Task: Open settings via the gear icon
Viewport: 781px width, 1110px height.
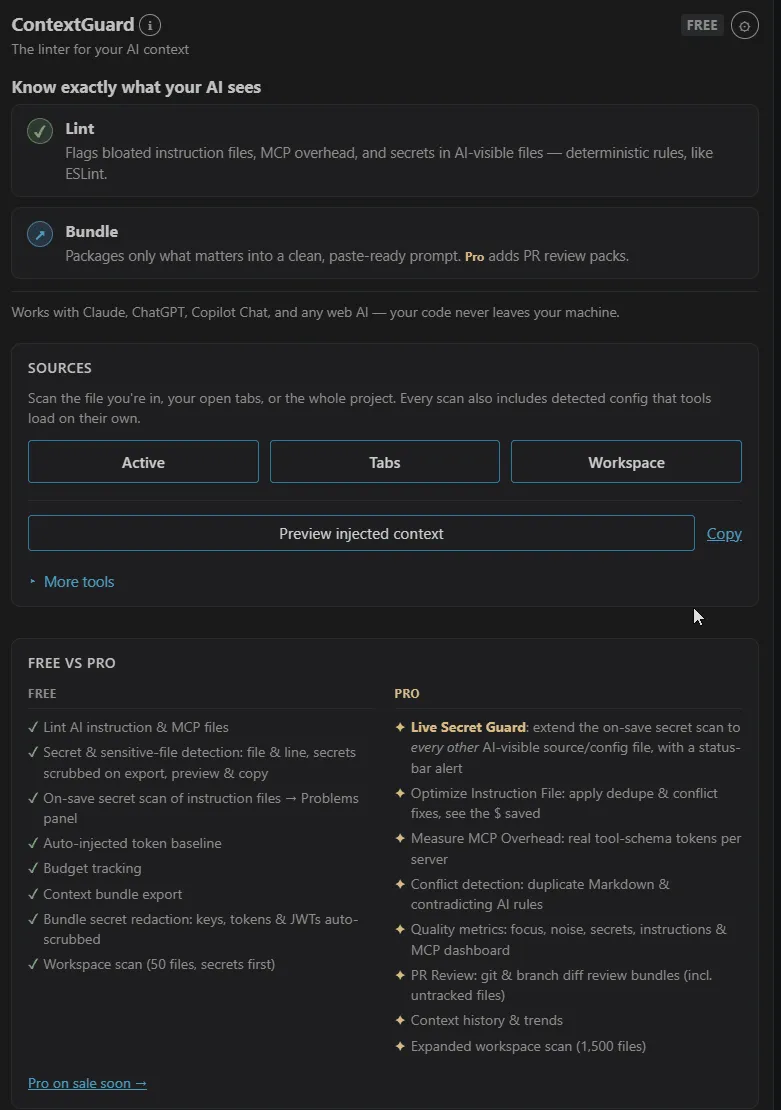Action: (744, 25)
